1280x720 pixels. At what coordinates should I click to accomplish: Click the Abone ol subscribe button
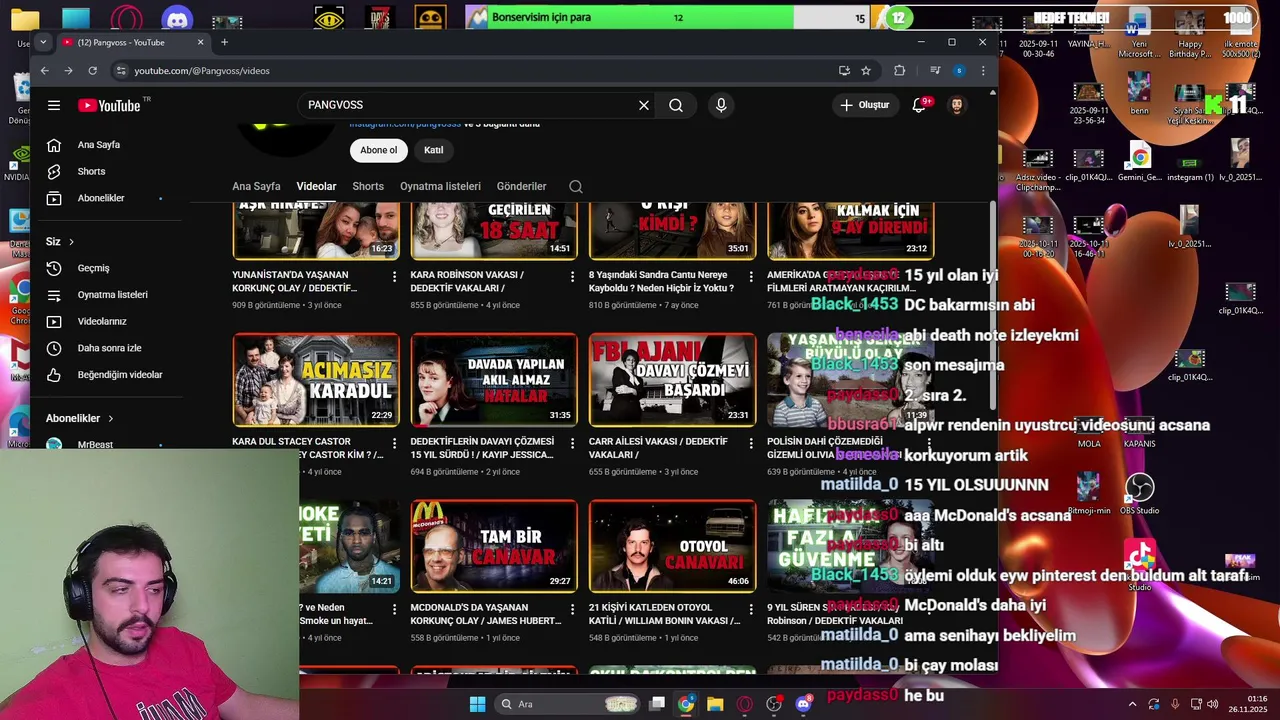pos(379,150)
